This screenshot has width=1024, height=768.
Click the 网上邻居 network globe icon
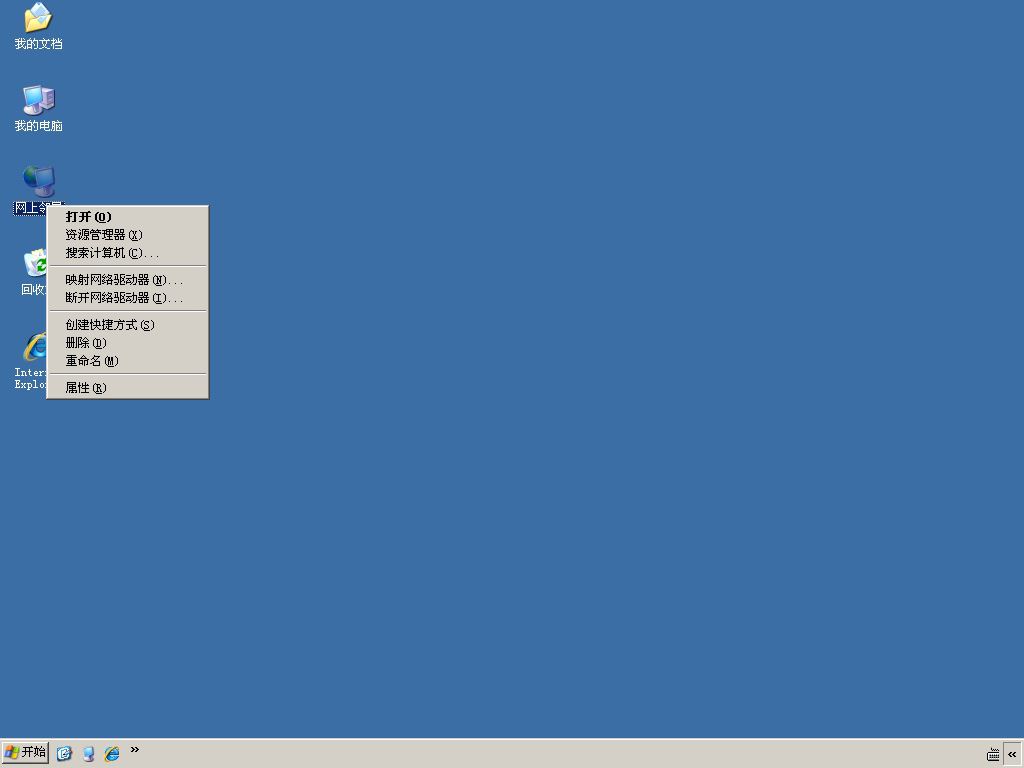pyautogui.click(x=39, y=181)
